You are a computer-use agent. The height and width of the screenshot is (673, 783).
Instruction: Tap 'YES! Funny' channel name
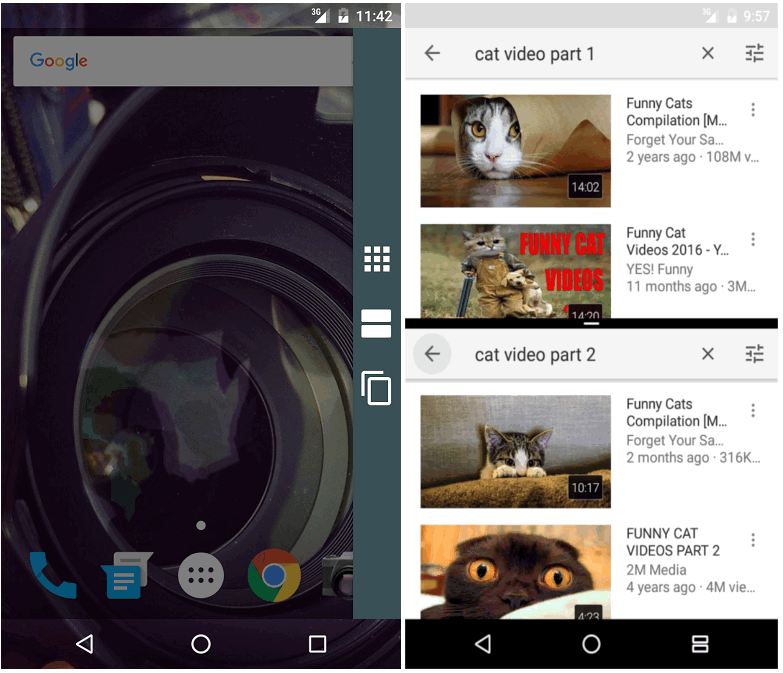click(x=659, y=269)
